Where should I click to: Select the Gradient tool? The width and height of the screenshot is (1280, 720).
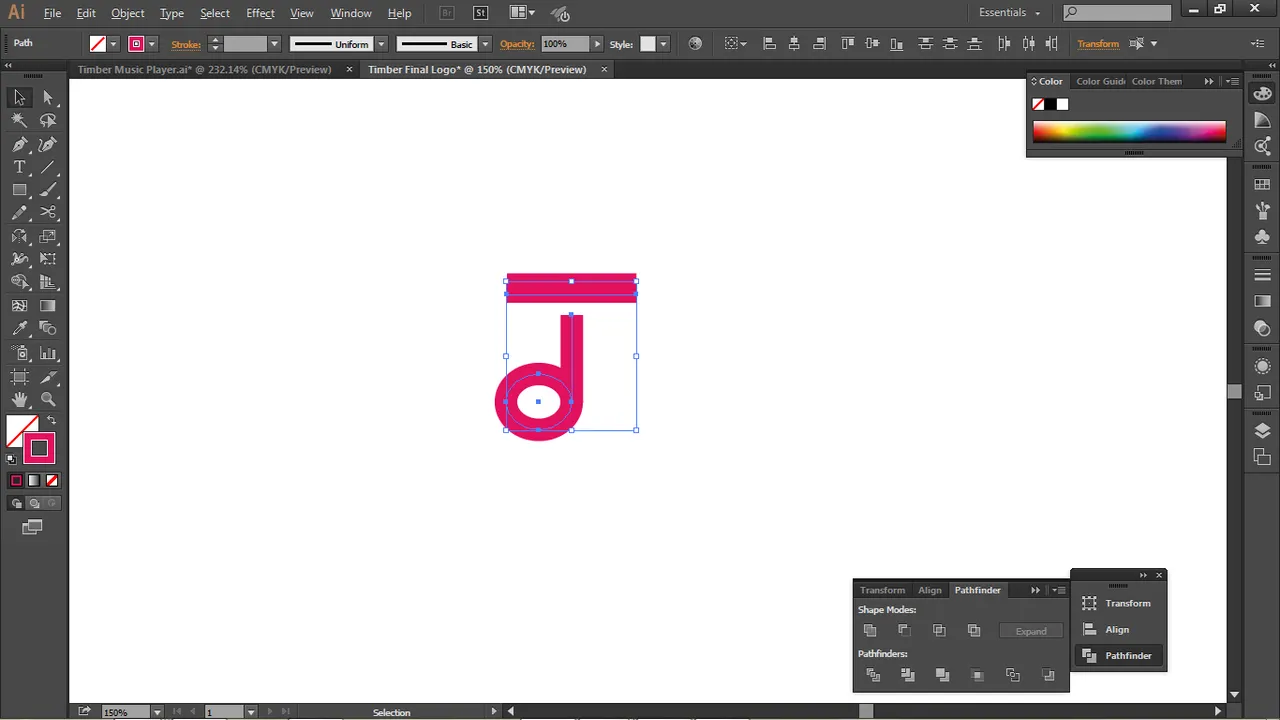pos(48,306)
